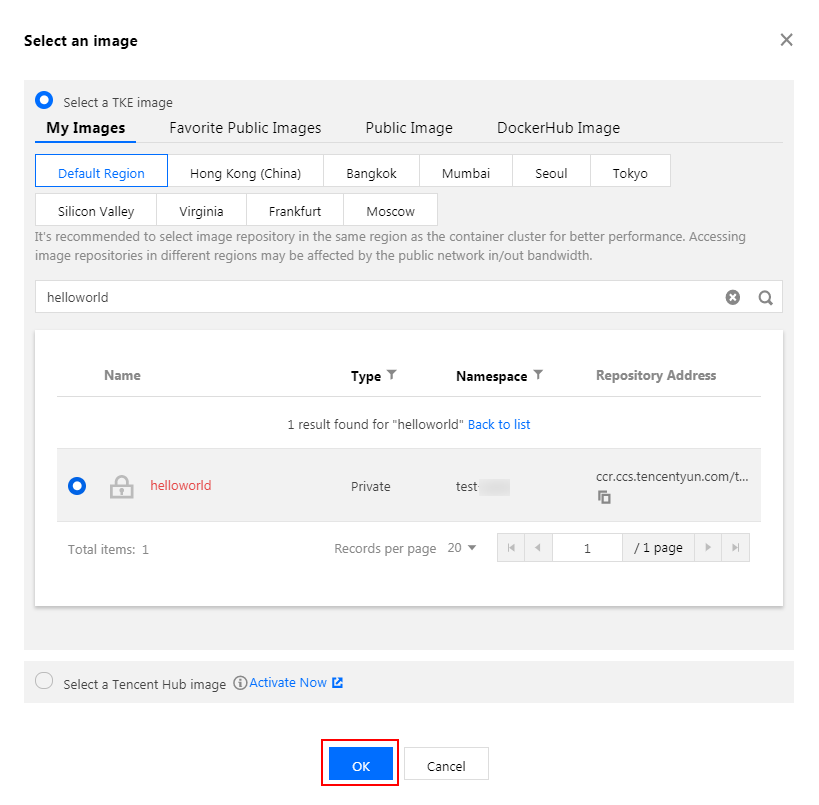Viewport: 819px width, 805px height.
Task: Go to first page arrow
Action: 511,547
